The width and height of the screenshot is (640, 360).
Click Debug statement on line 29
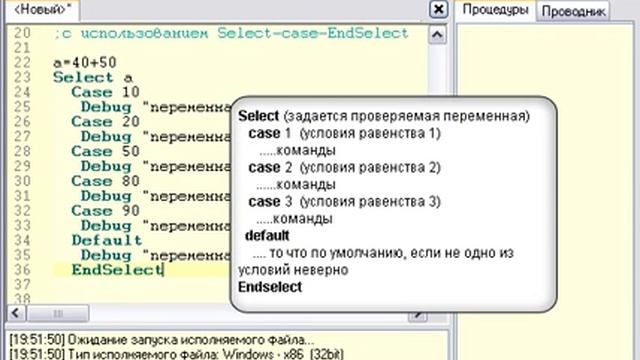point(156,167)
